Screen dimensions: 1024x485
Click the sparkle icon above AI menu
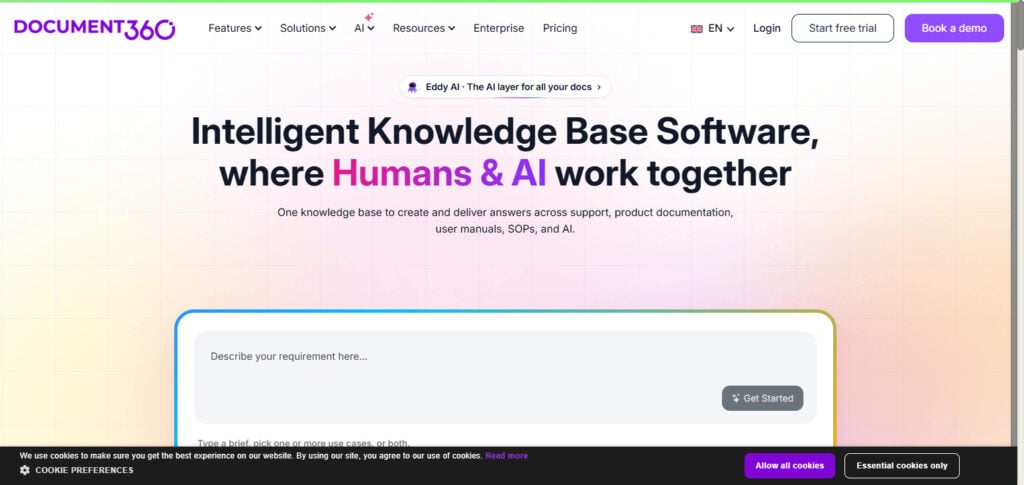(369, 17)
